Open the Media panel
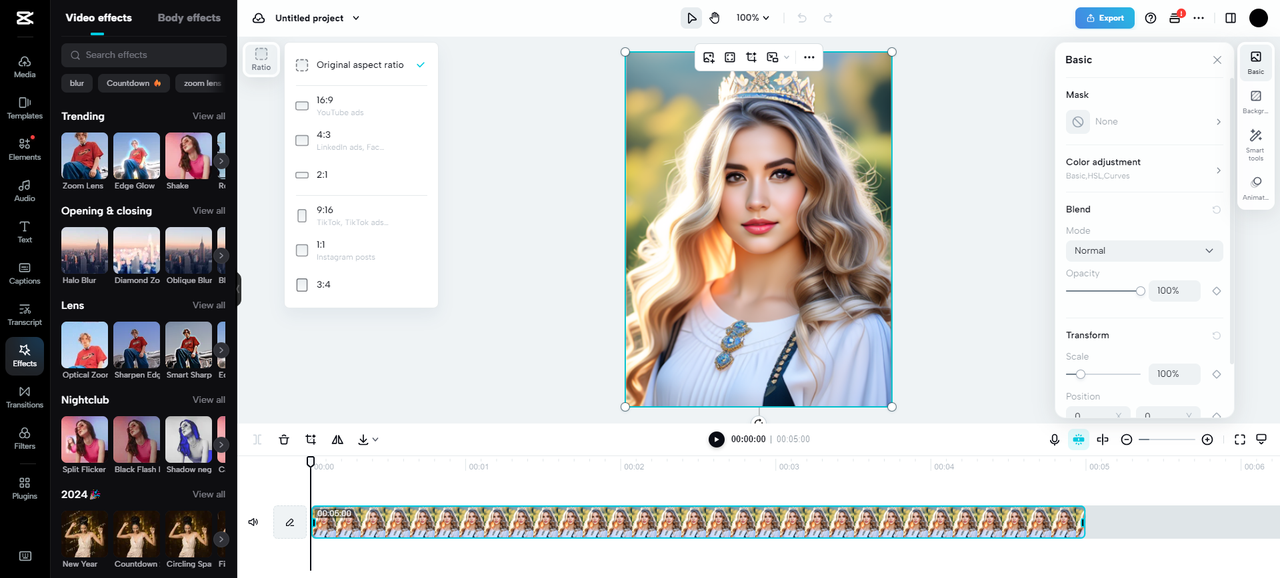Screen dimensions: 1280x578 [x=25, y=67]
